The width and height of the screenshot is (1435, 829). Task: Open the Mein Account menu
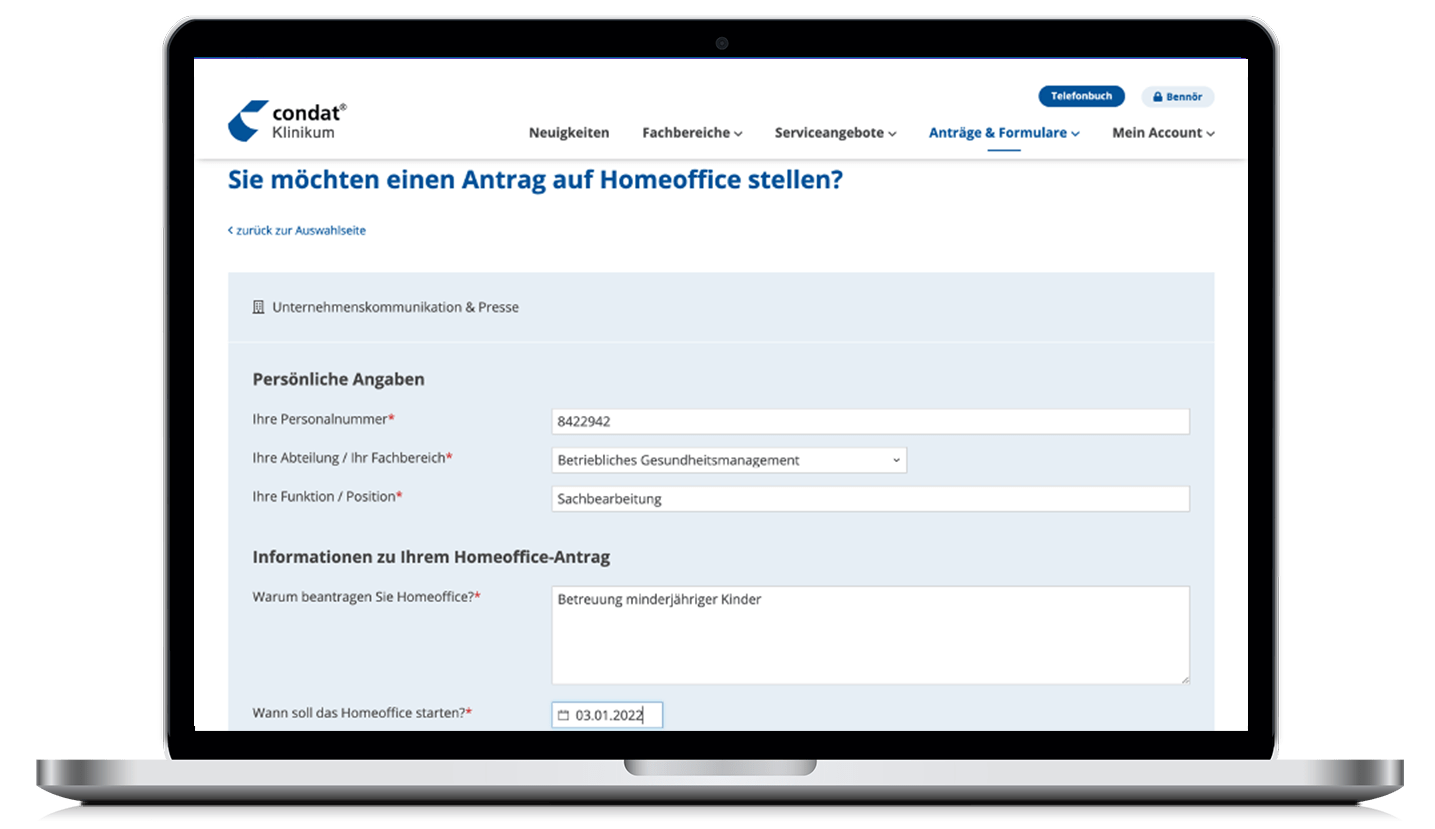coord(1163,132)
